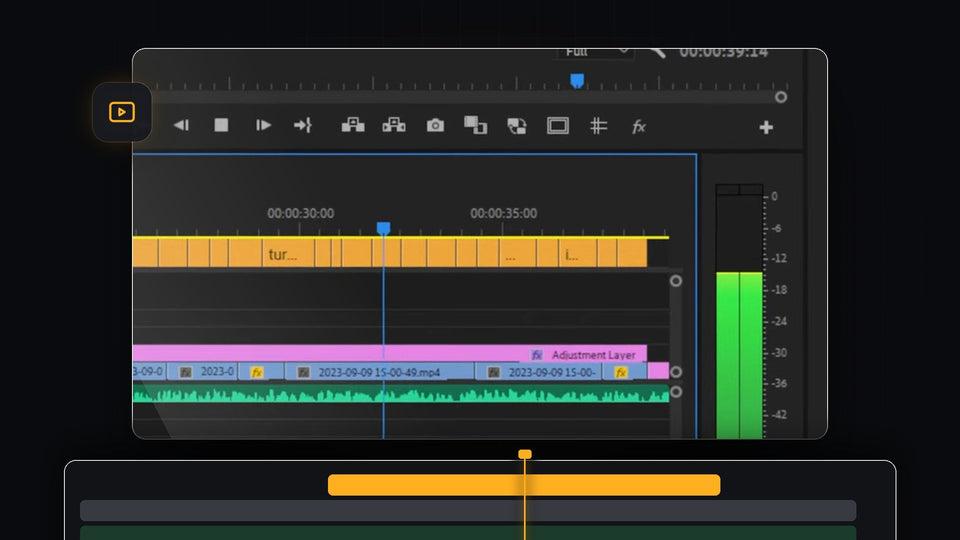Click the fx badge of 2023-09-09 15-00-49.mp4
This screenshot has height=540, width=960.
303,372
